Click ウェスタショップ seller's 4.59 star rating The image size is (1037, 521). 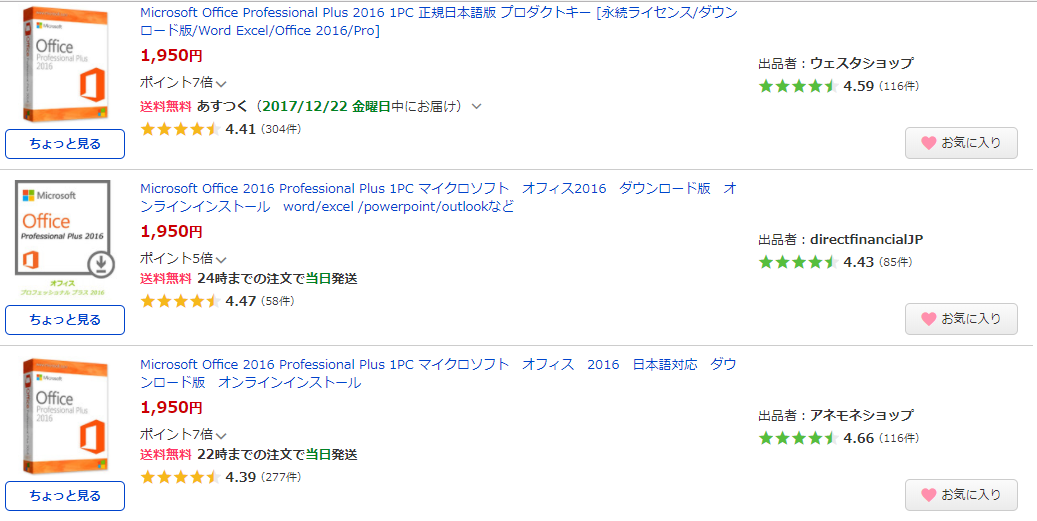(797, 86)
